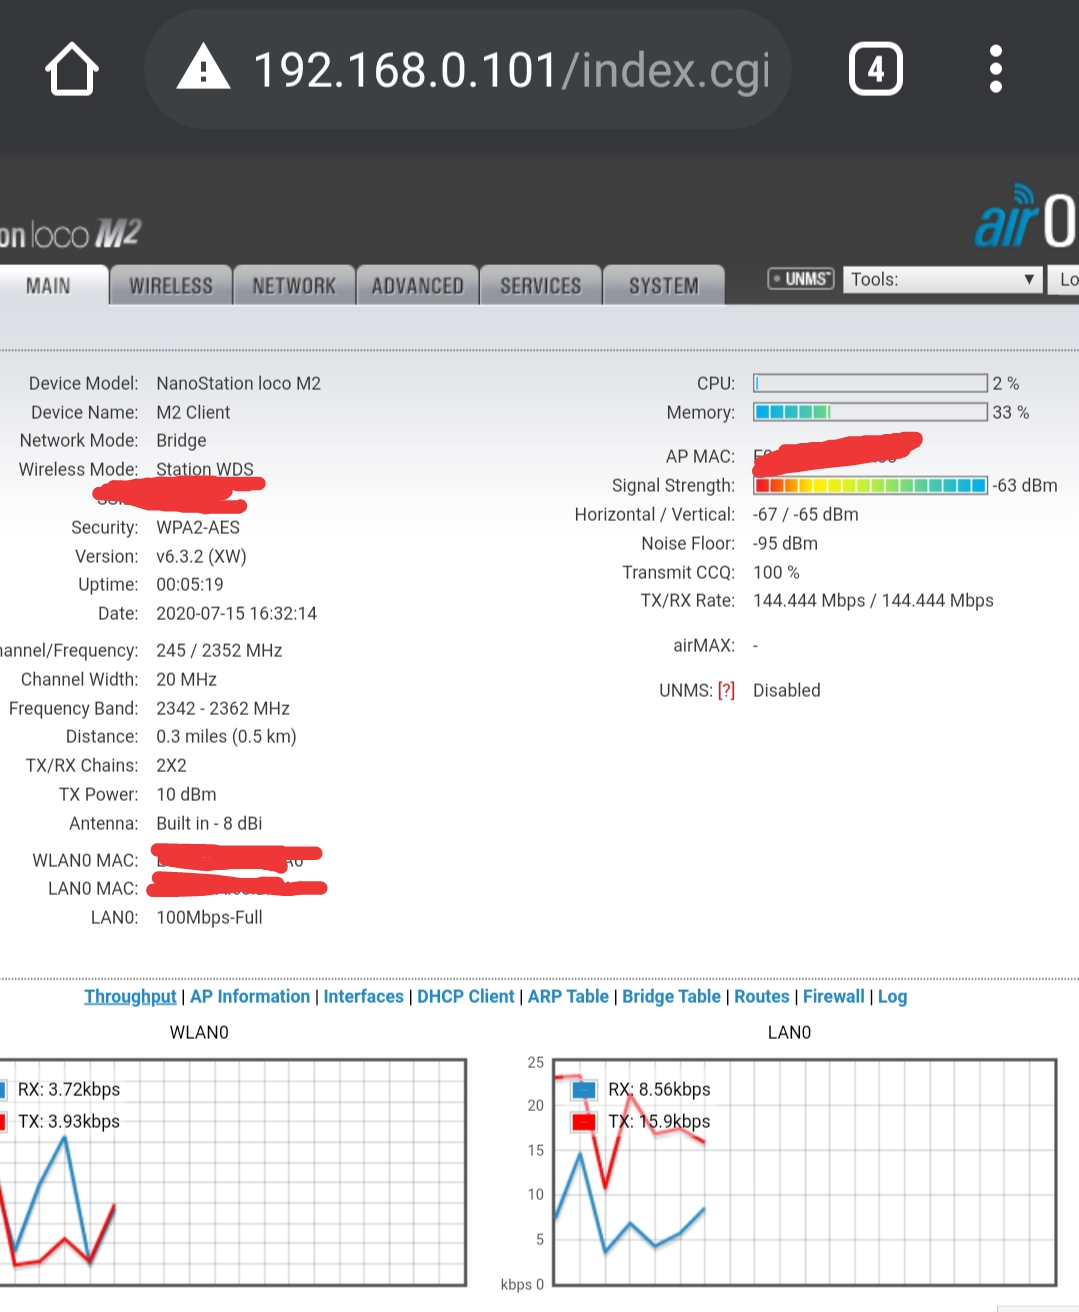Click the signal reading -63 dBm
Screen dimensions: 1079x1312
1025,485
